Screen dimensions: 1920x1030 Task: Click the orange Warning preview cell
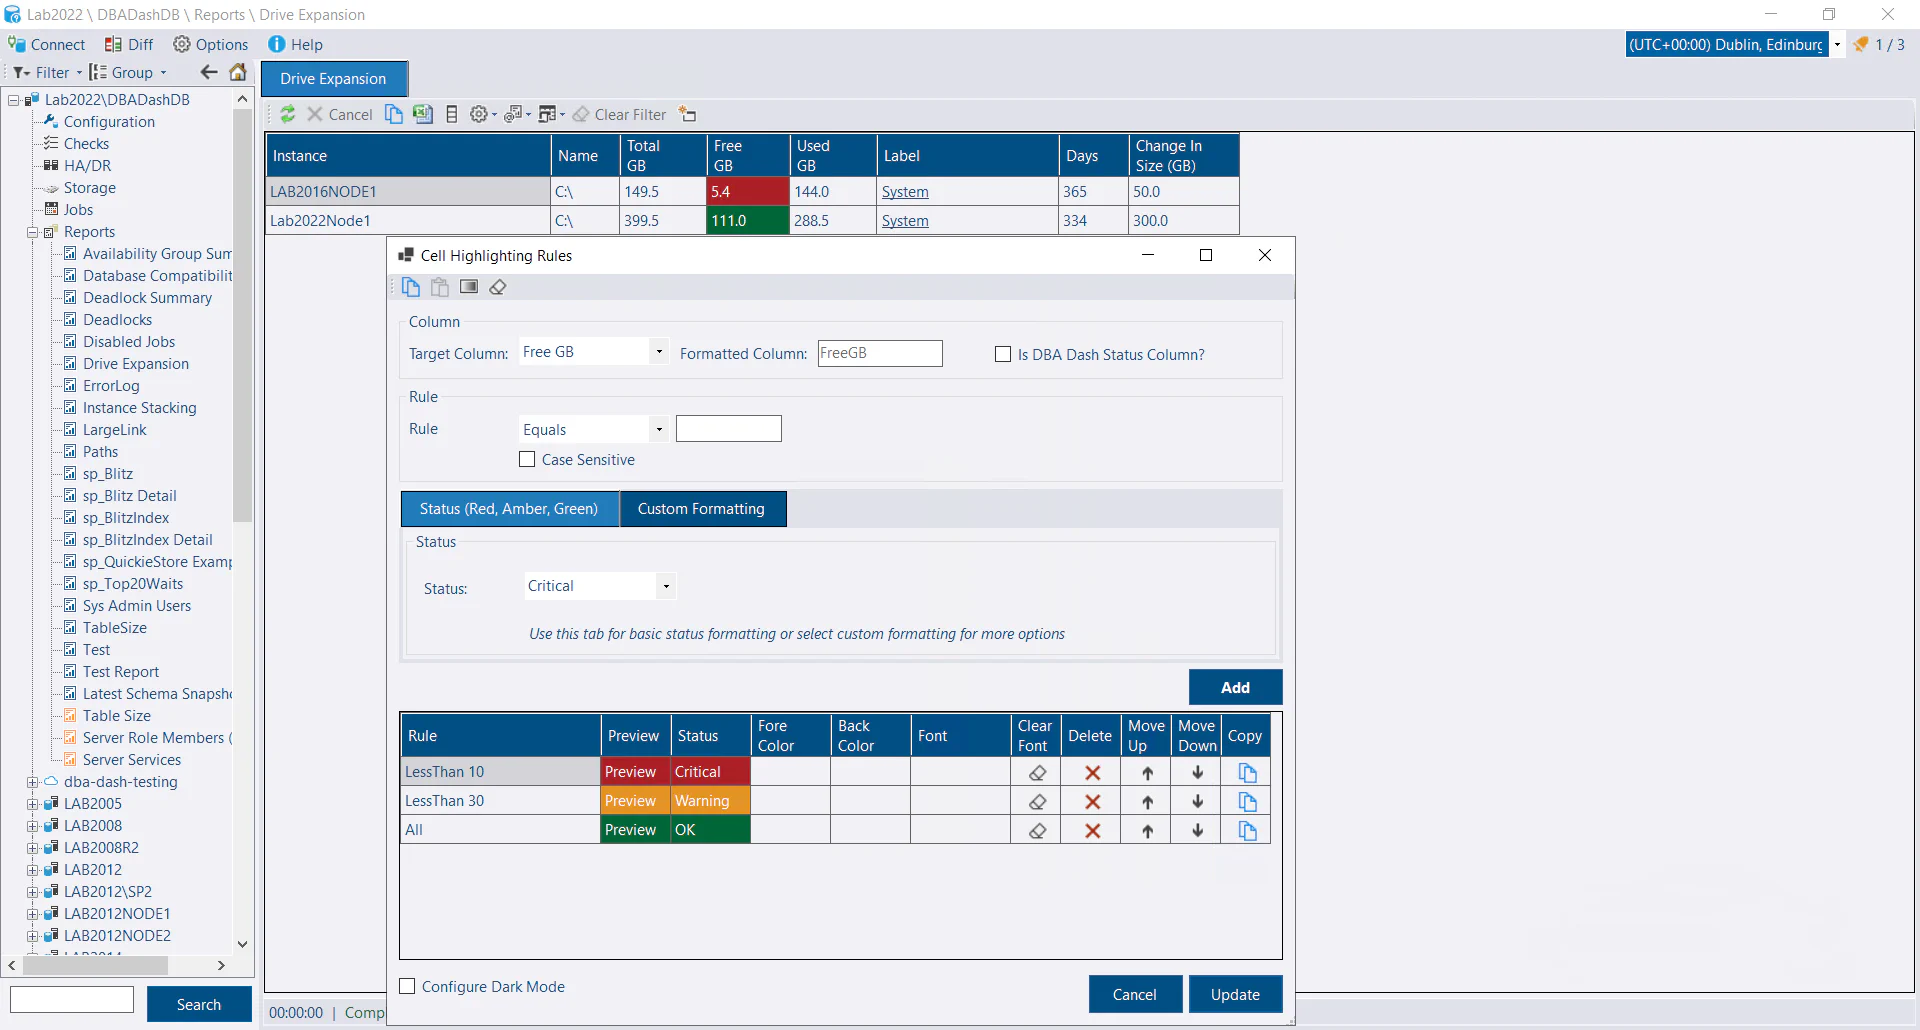(x=635, y=801)
